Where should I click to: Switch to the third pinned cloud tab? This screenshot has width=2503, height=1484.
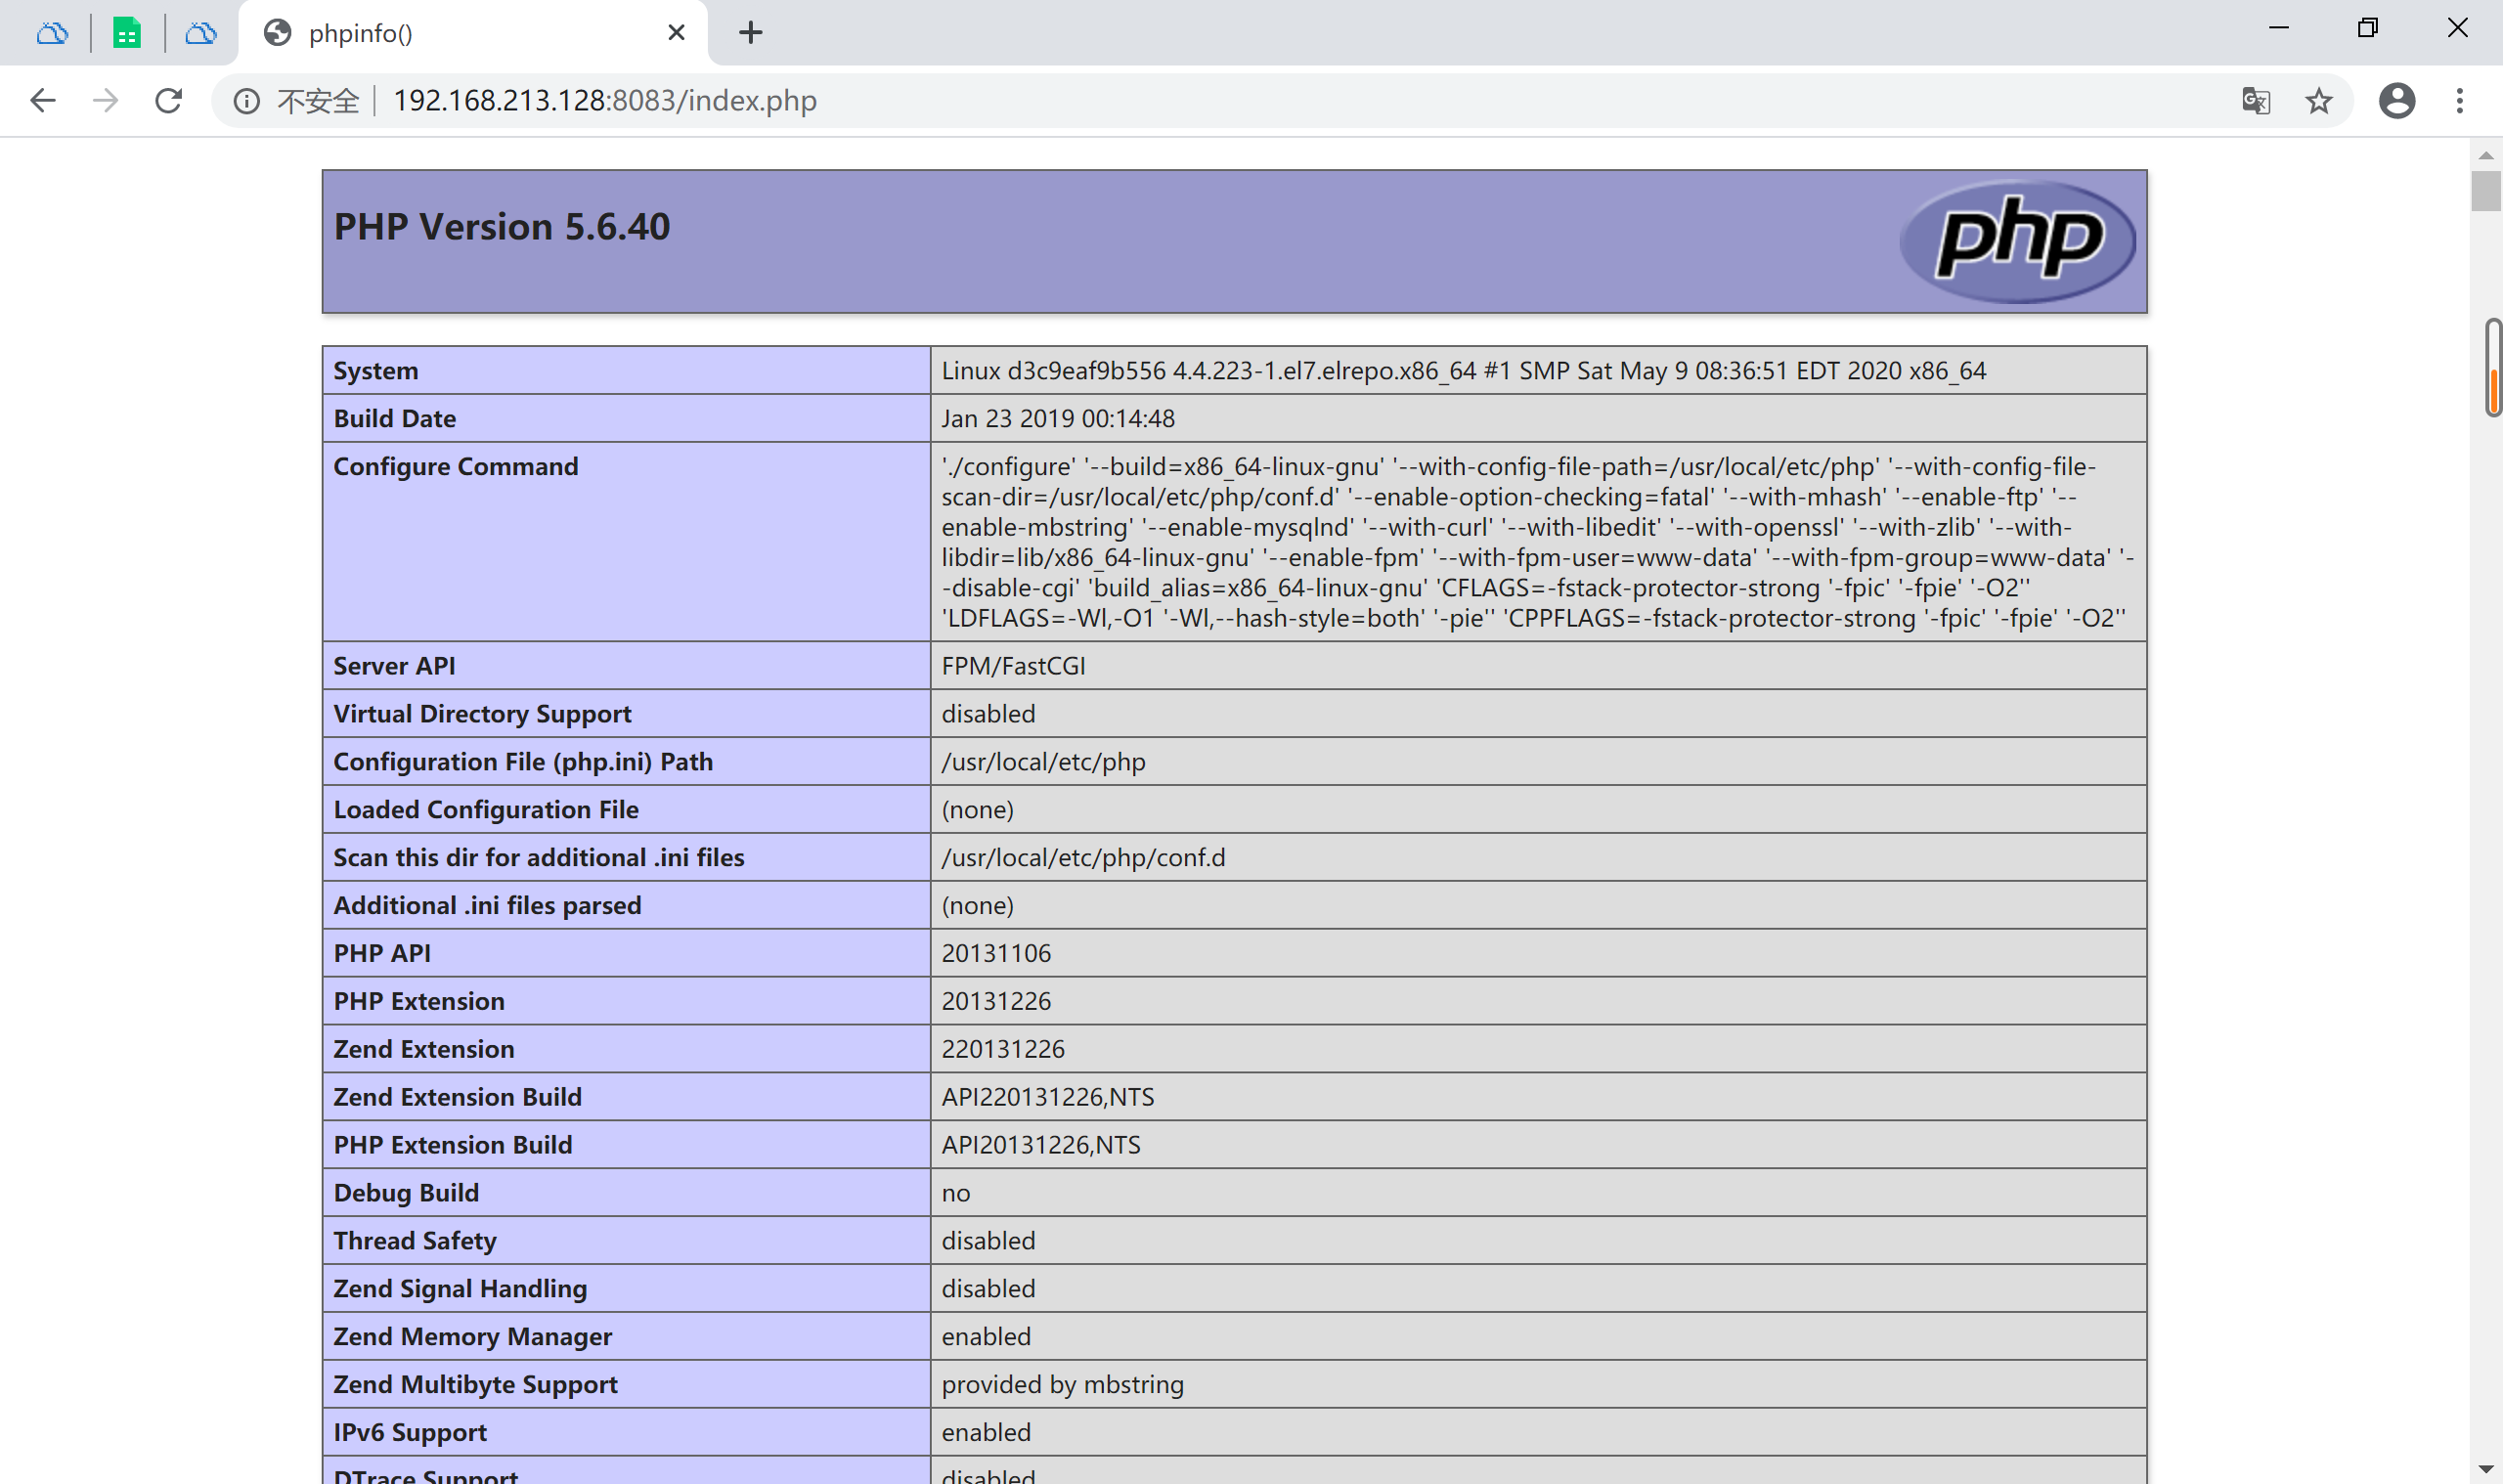(x=201, y=33)
